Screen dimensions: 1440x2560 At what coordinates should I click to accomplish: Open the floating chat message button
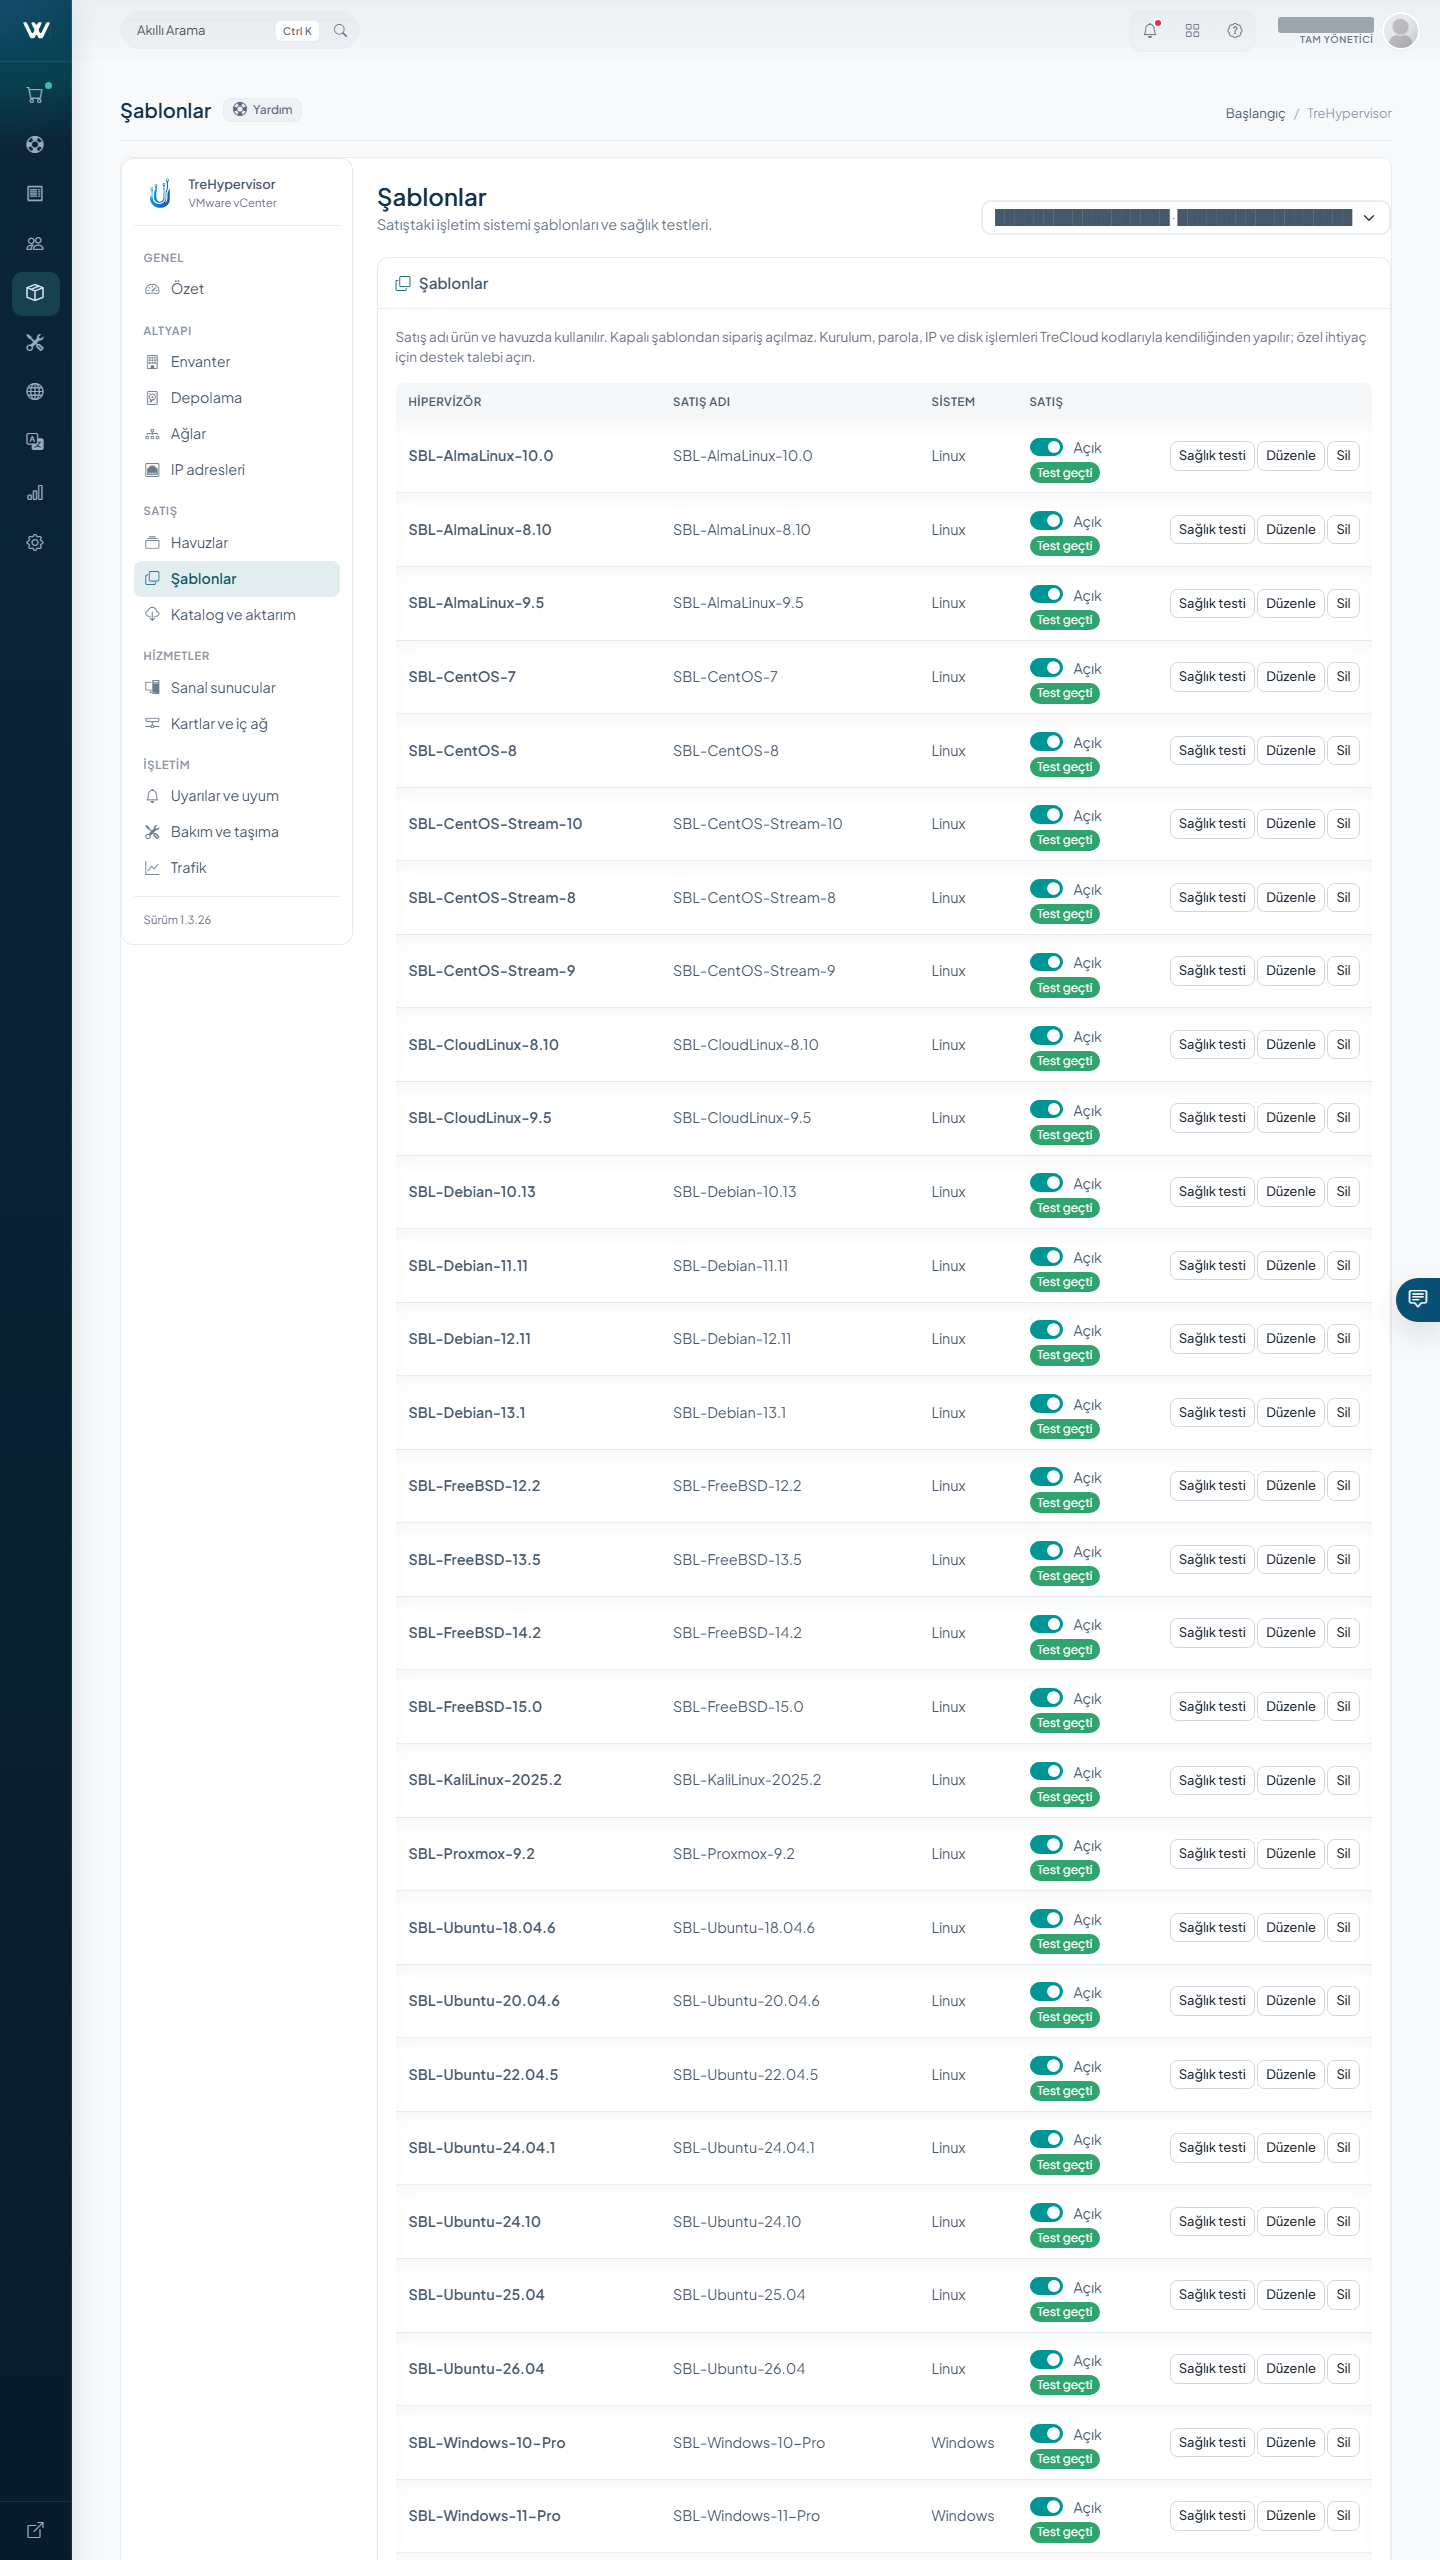(1418, 1299)
